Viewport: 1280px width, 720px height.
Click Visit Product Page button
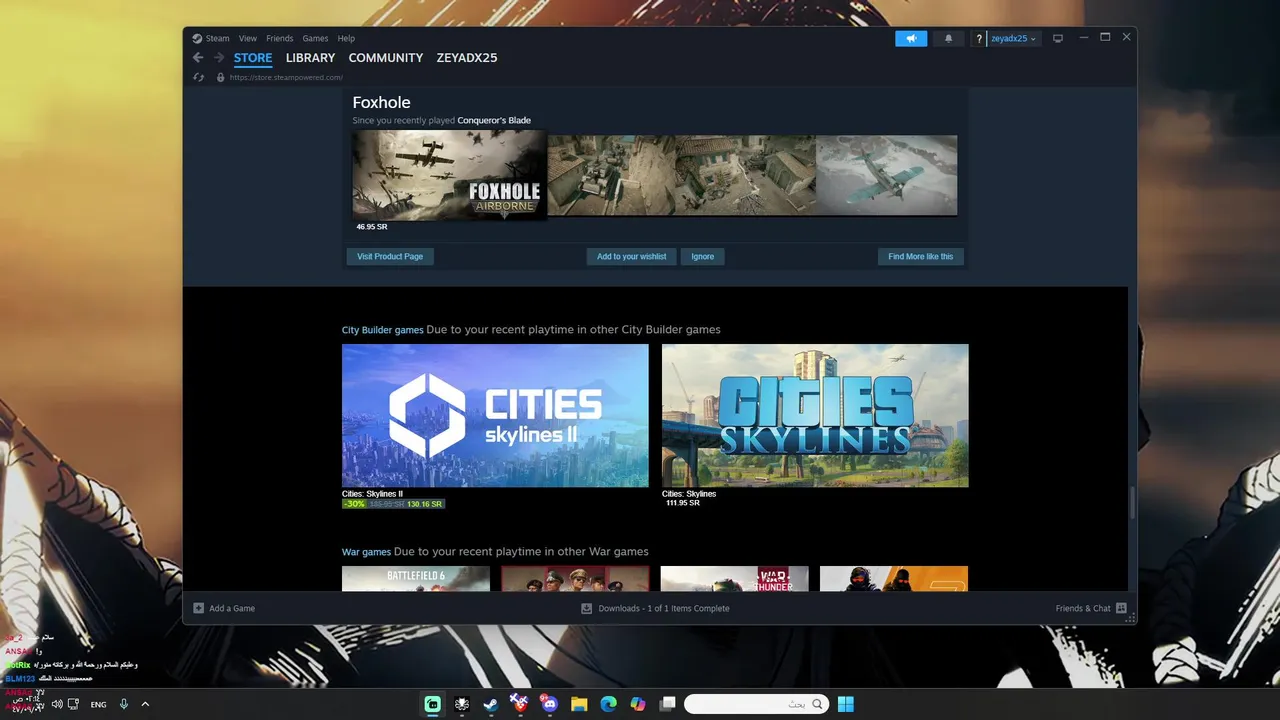pos(390,256)
